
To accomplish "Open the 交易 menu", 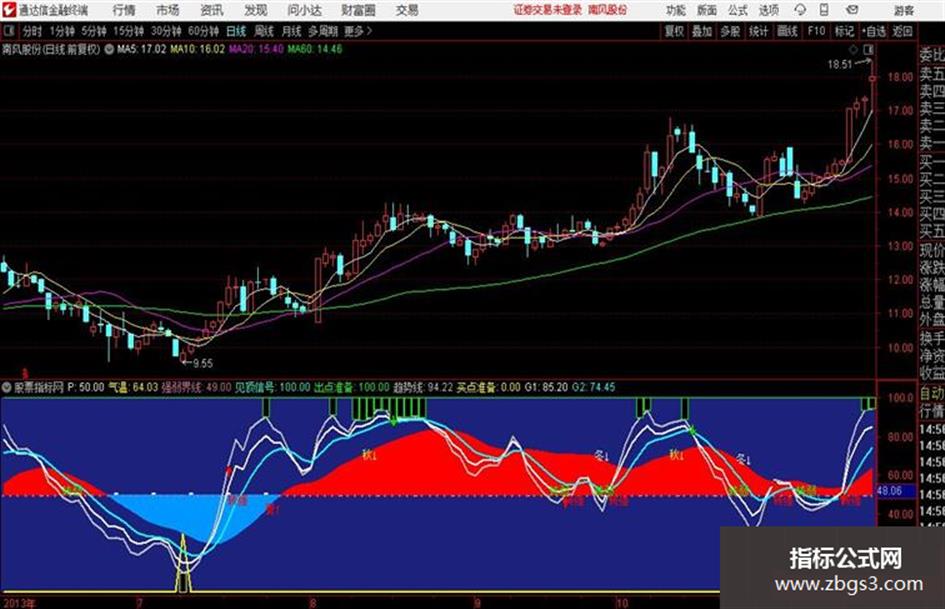I will [407, 10].
